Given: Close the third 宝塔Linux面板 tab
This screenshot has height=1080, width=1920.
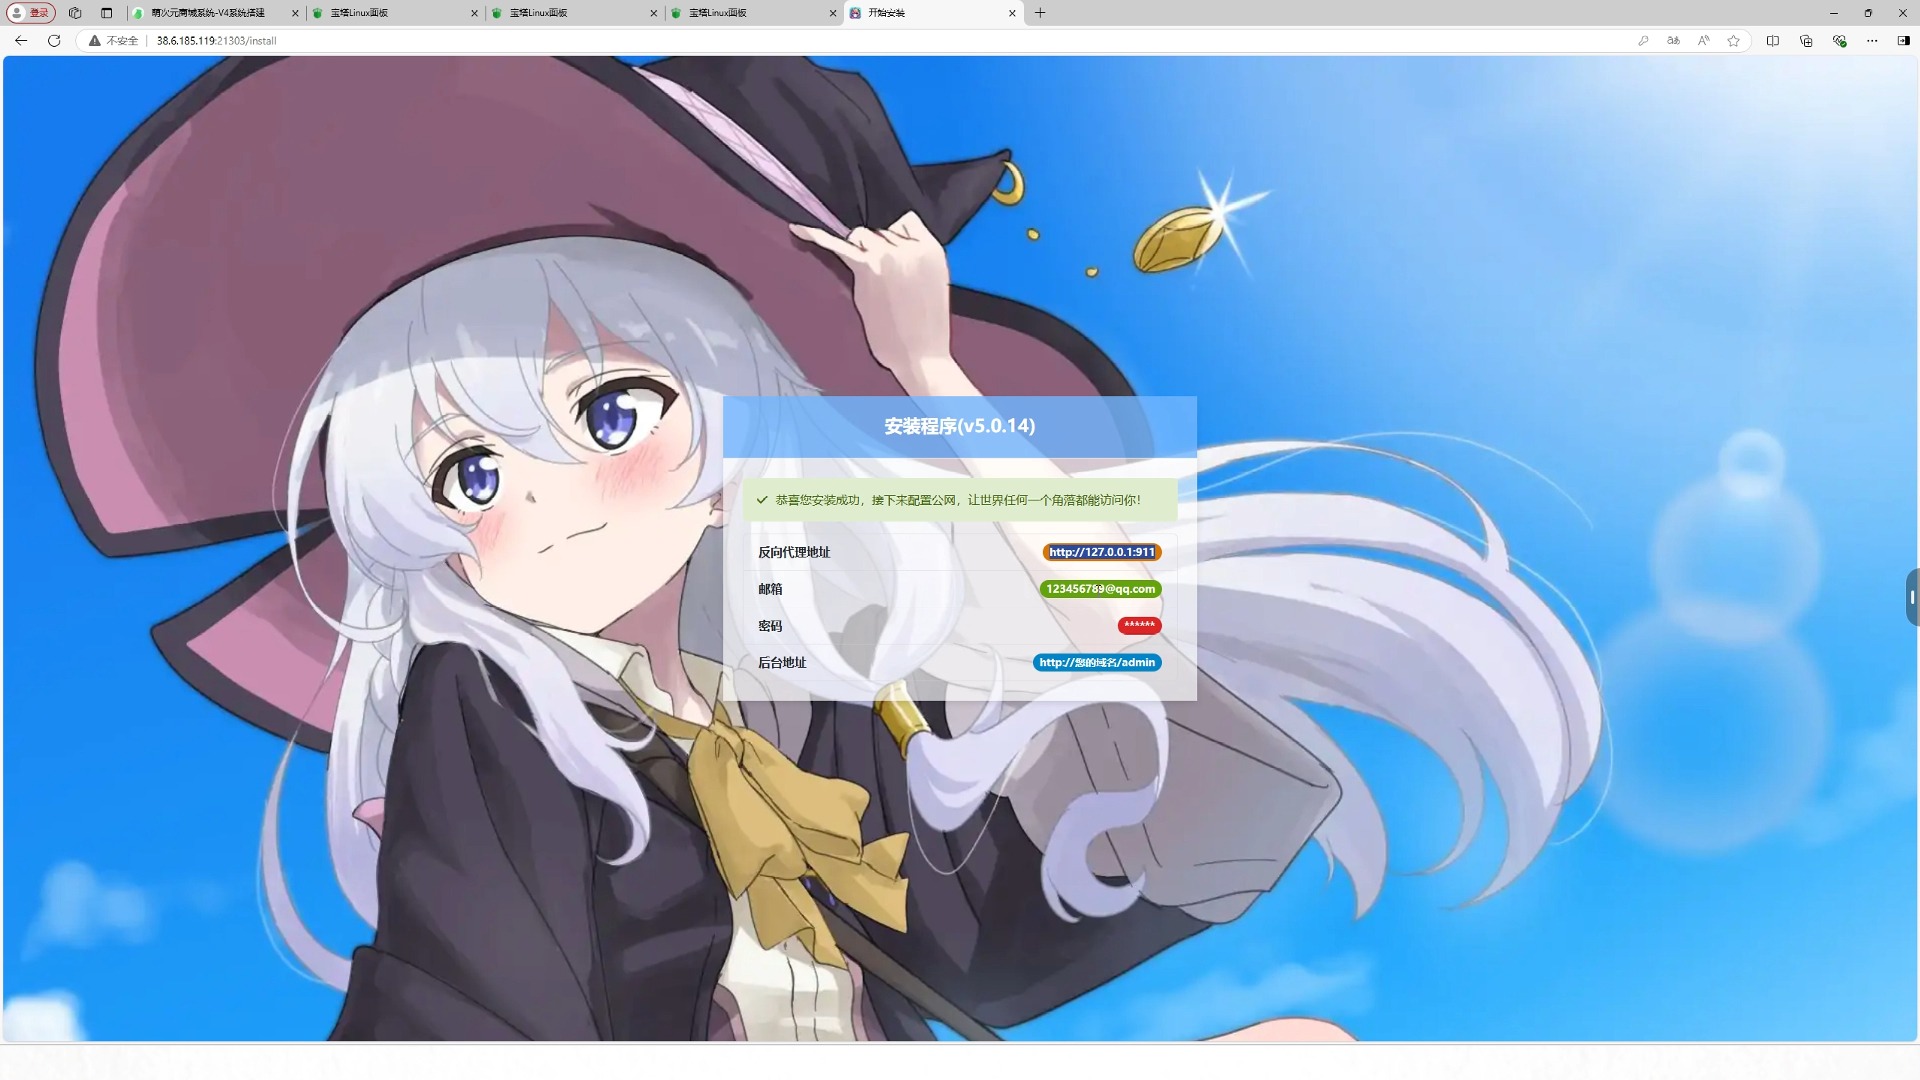Looking at the screenshot, I should point(833,13).
